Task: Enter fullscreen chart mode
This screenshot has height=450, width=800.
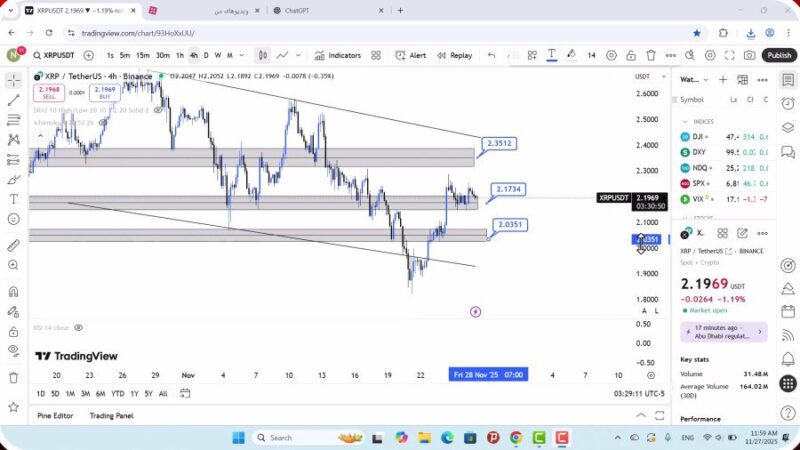Action: tap(730, 56)
